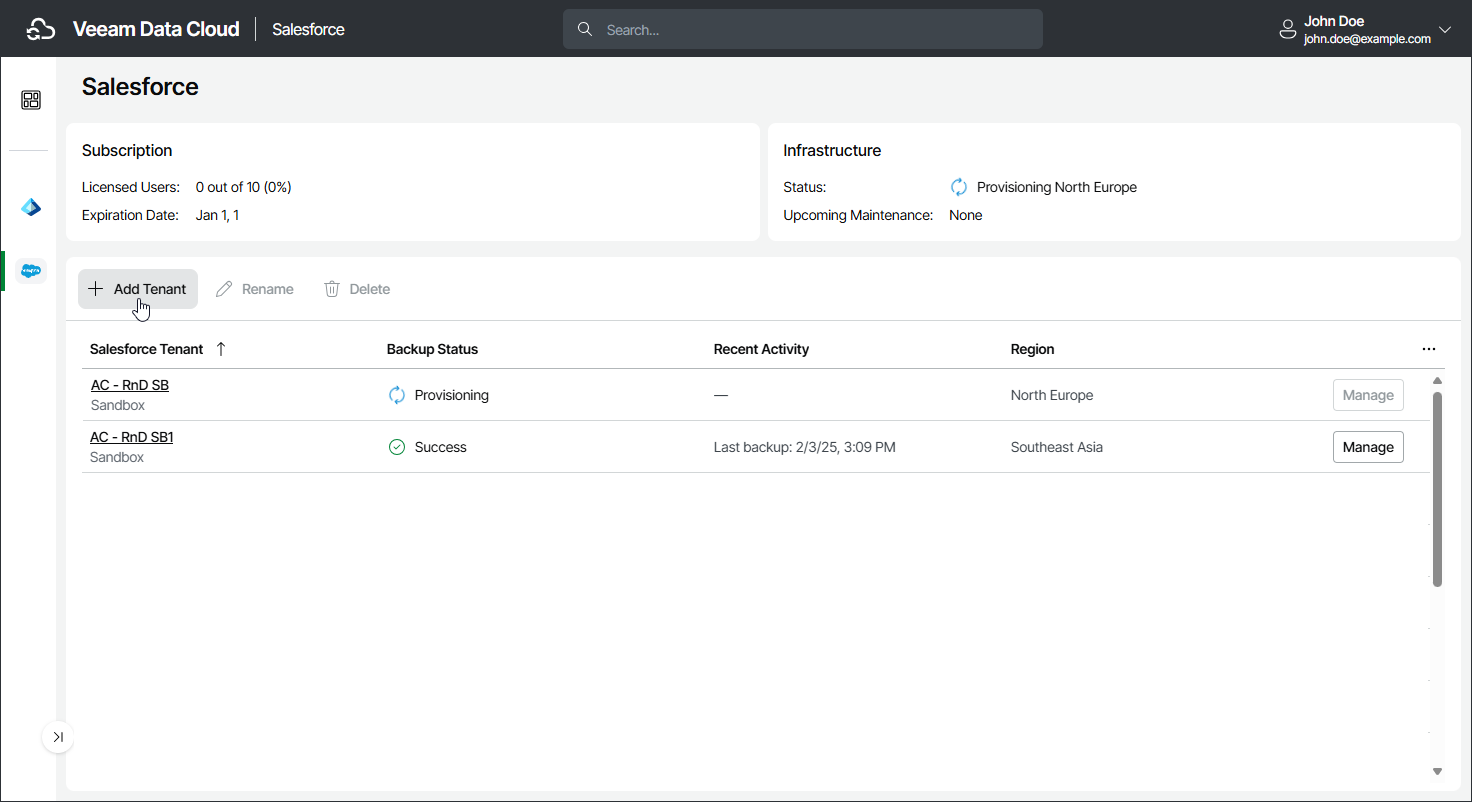Viewport: 1472px width, 802px height.
Task: Click the Subscription panel heading
Action: (x=127, y=150)
